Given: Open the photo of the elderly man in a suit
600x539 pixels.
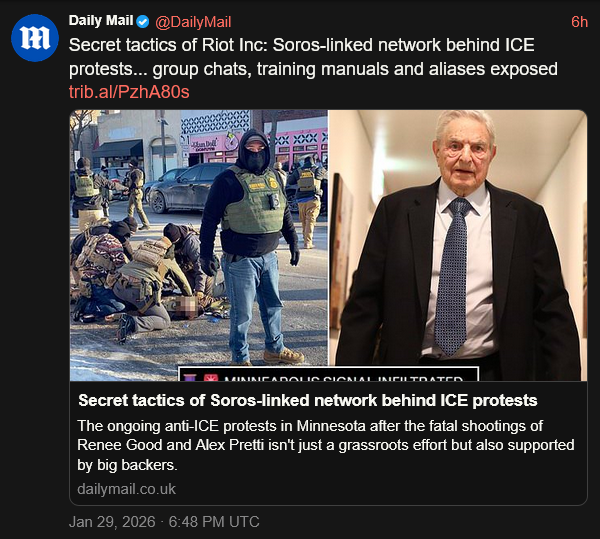Looking at the screenshot, I should pyautogui.click(x=458, y=240).
